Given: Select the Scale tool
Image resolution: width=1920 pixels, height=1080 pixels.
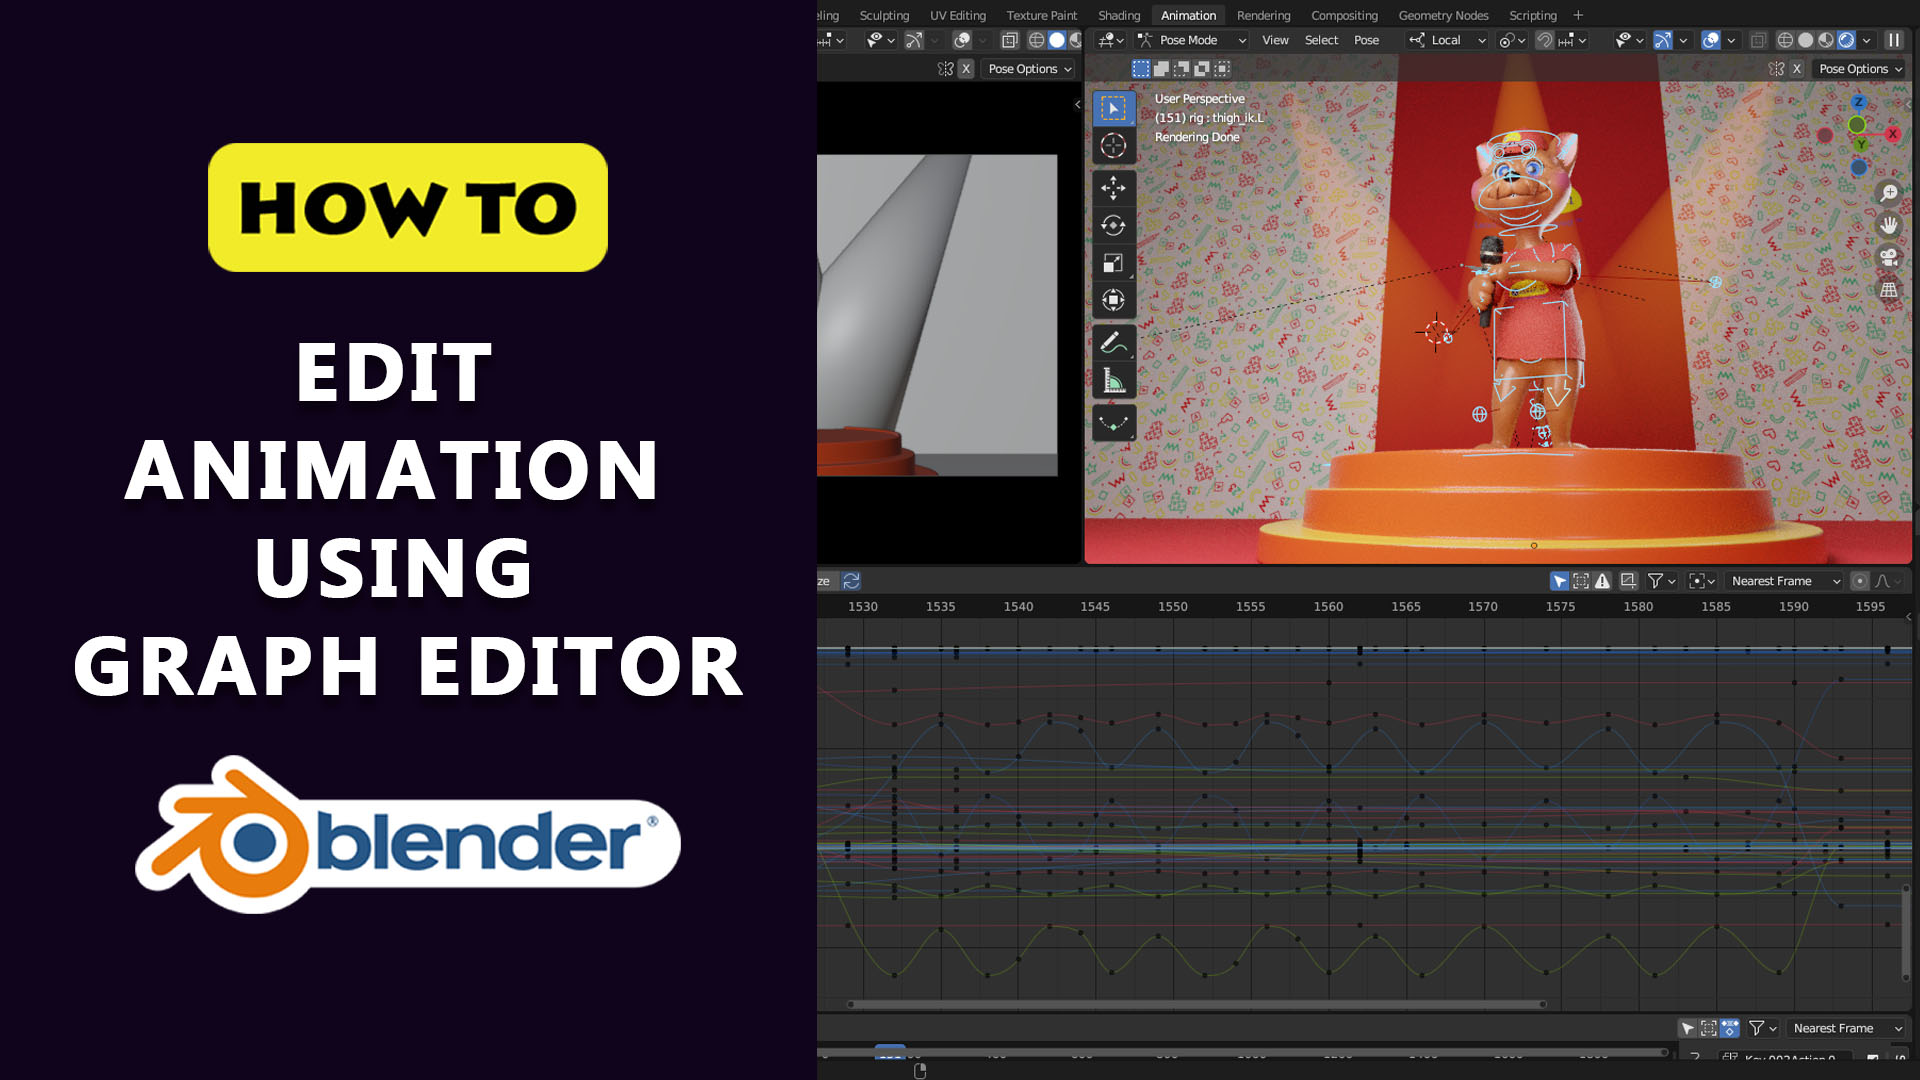Looking at the screenshot, I should click(1113, 263).
